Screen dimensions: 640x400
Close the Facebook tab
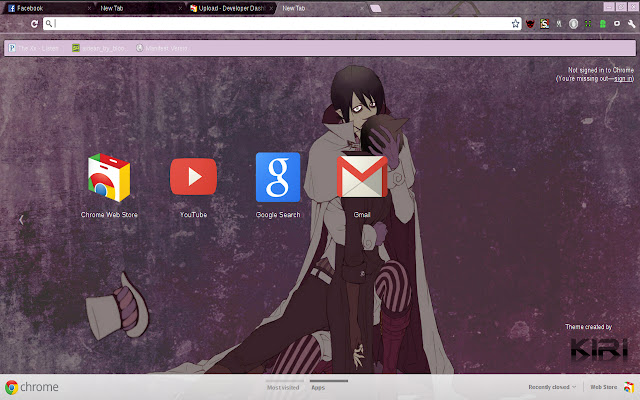(x=89, y=8)
